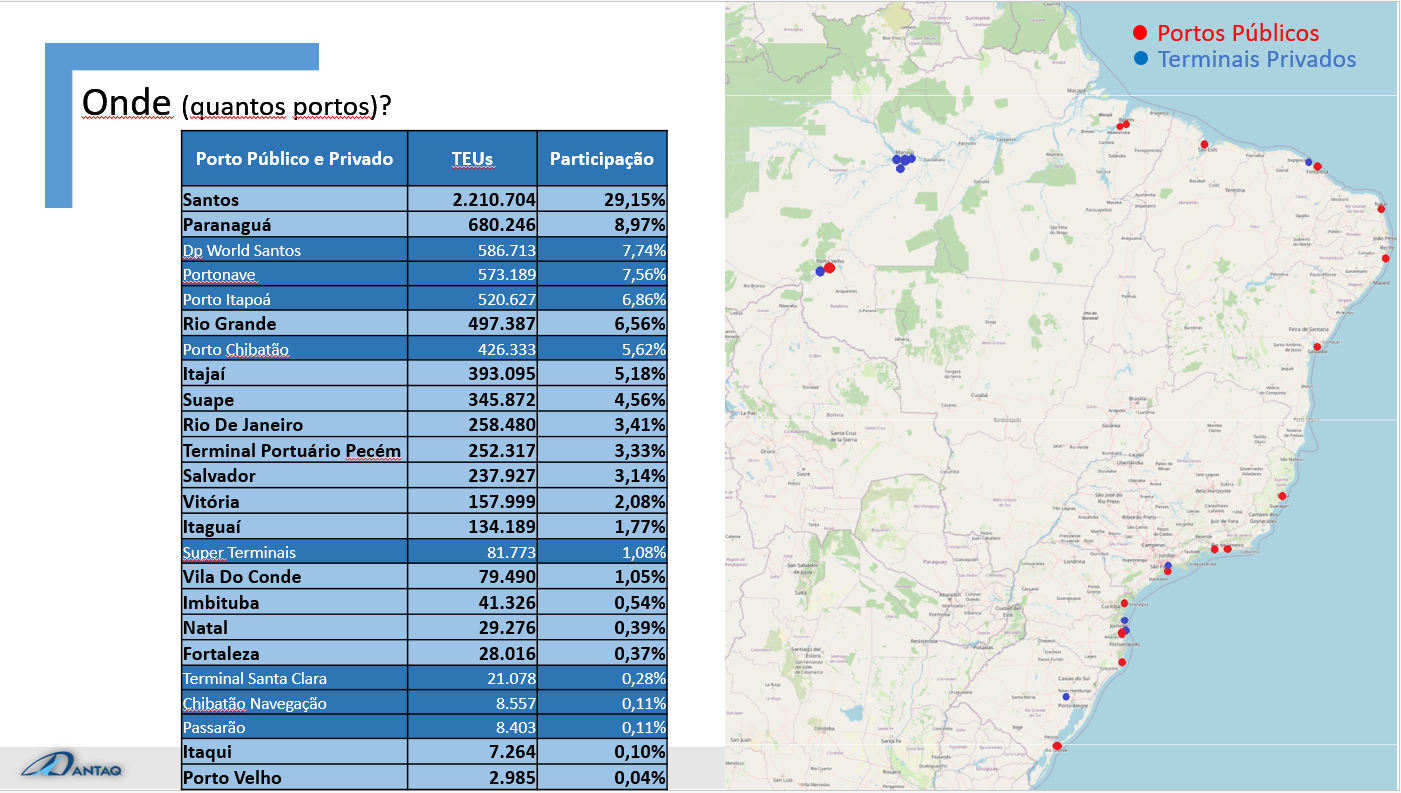Select the red marker at Rio Grande
Image resolution: width=1401 pixels, height=793 pixels.
pos(1057,745)
